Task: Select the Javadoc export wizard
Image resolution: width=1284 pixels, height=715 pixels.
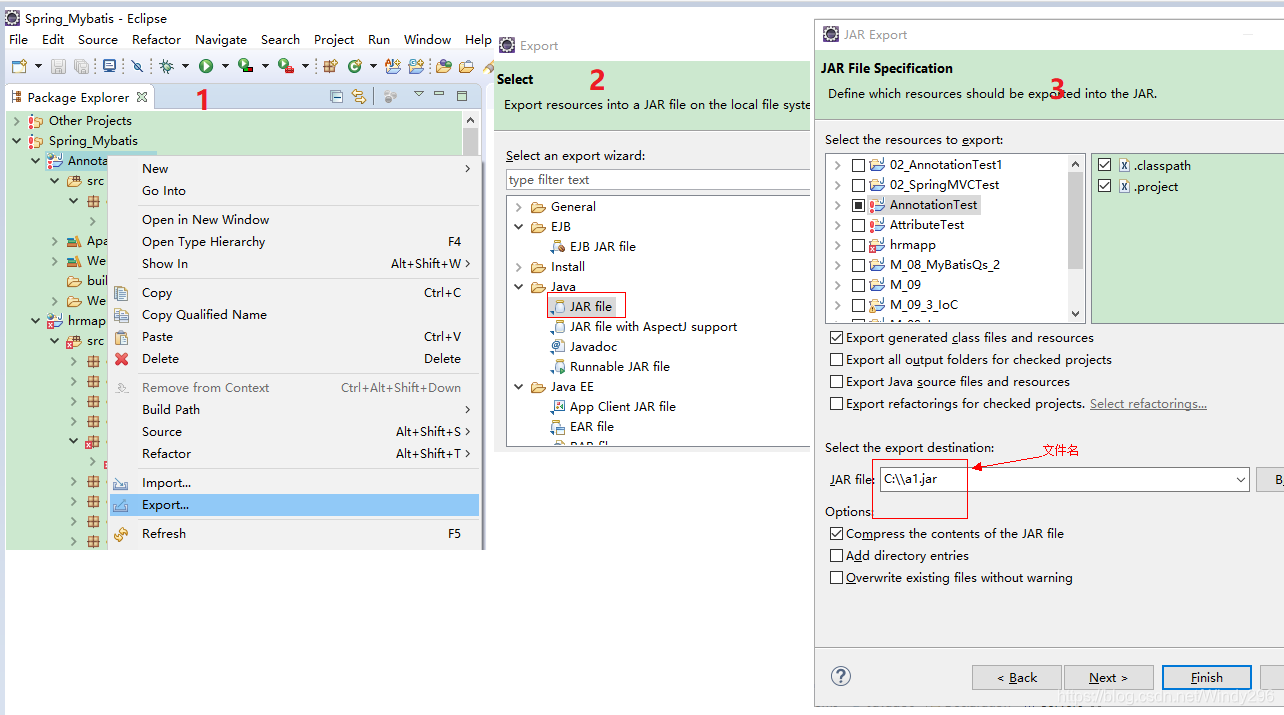Action: [x=593, y=346]
